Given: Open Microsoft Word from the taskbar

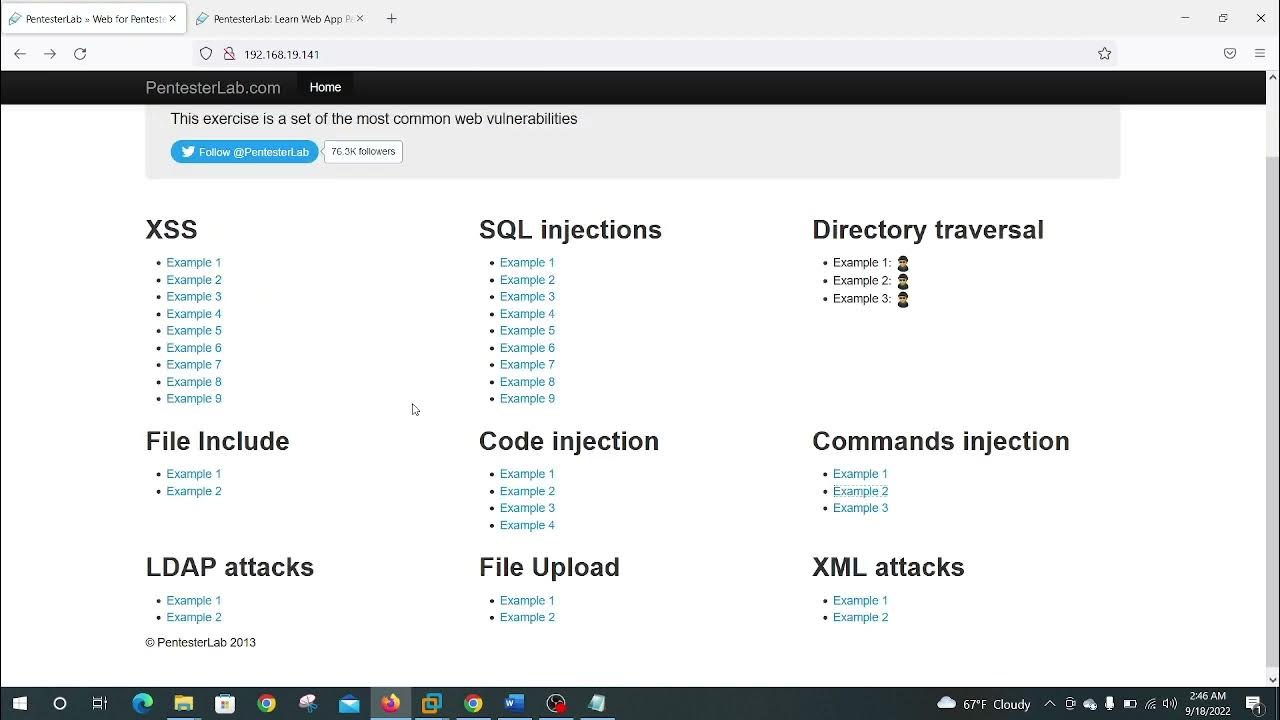Looking at the screenshot, I should 514,703.
